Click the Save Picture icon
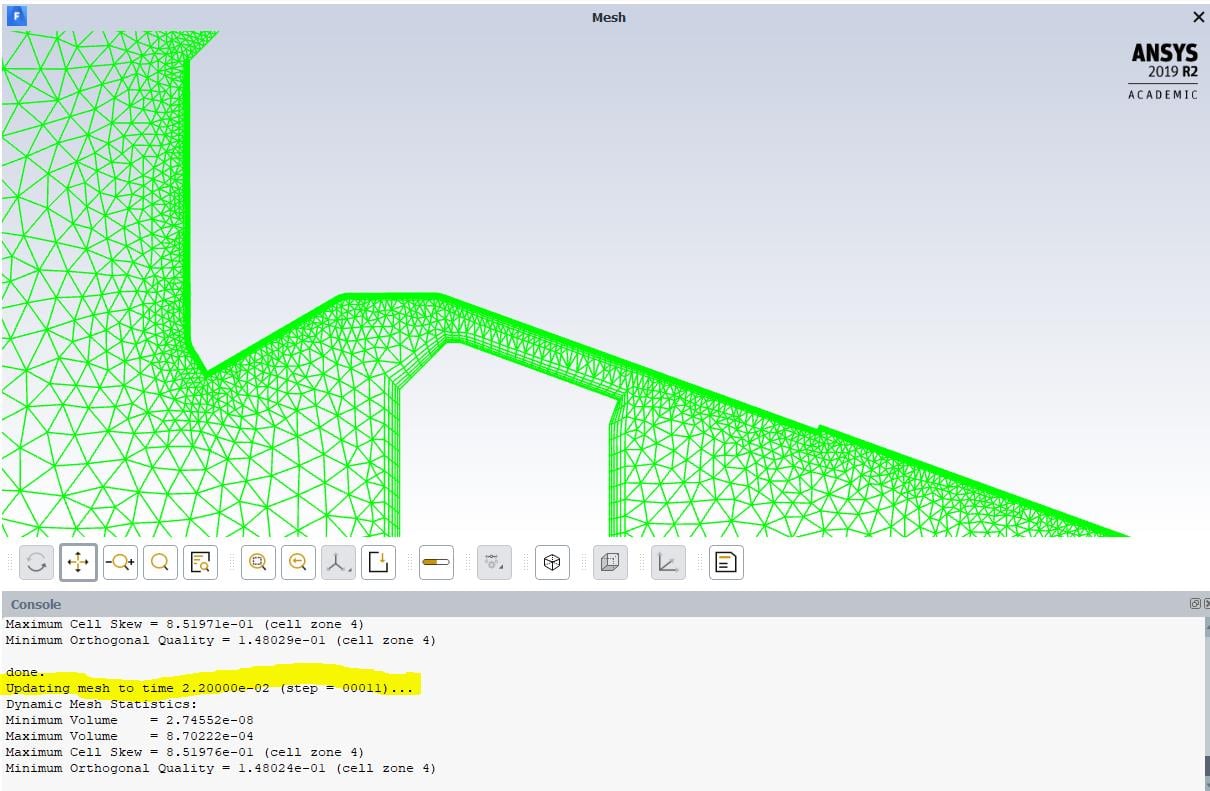The image size is (1210, 791). 378,563
